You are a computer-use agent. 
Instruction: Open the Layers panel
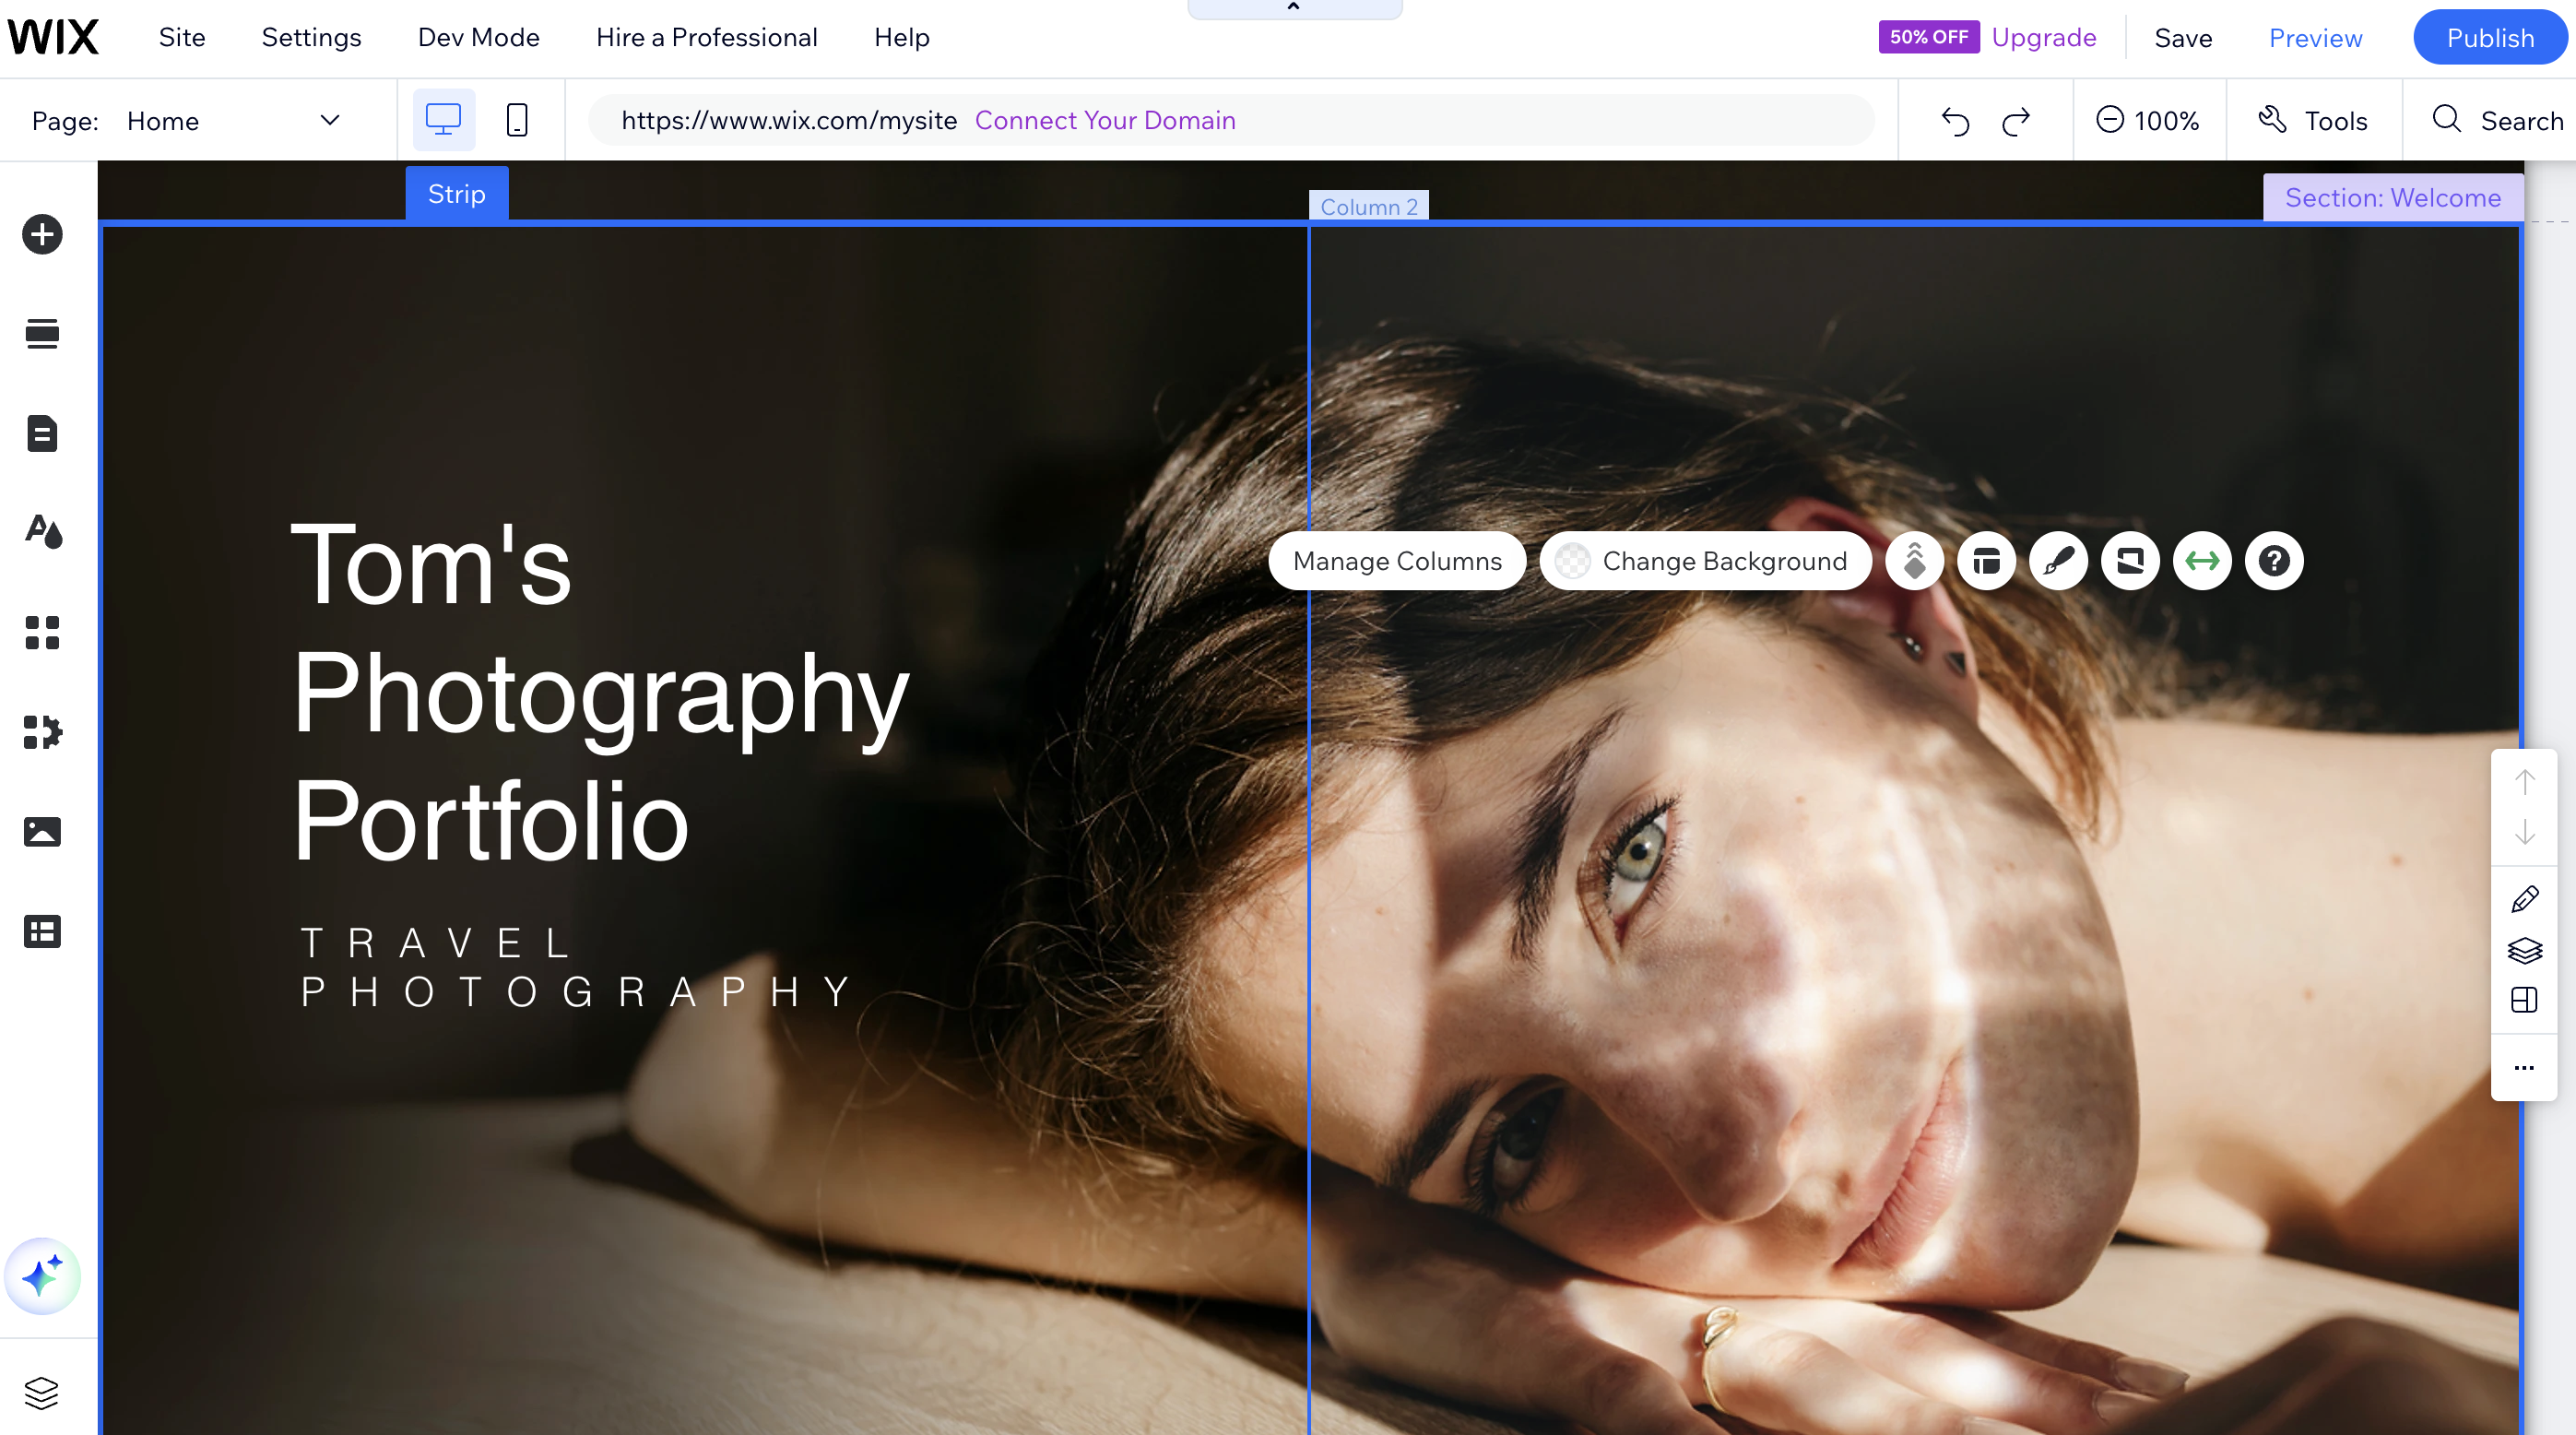pyautogui.click(x=42, y=1393)
